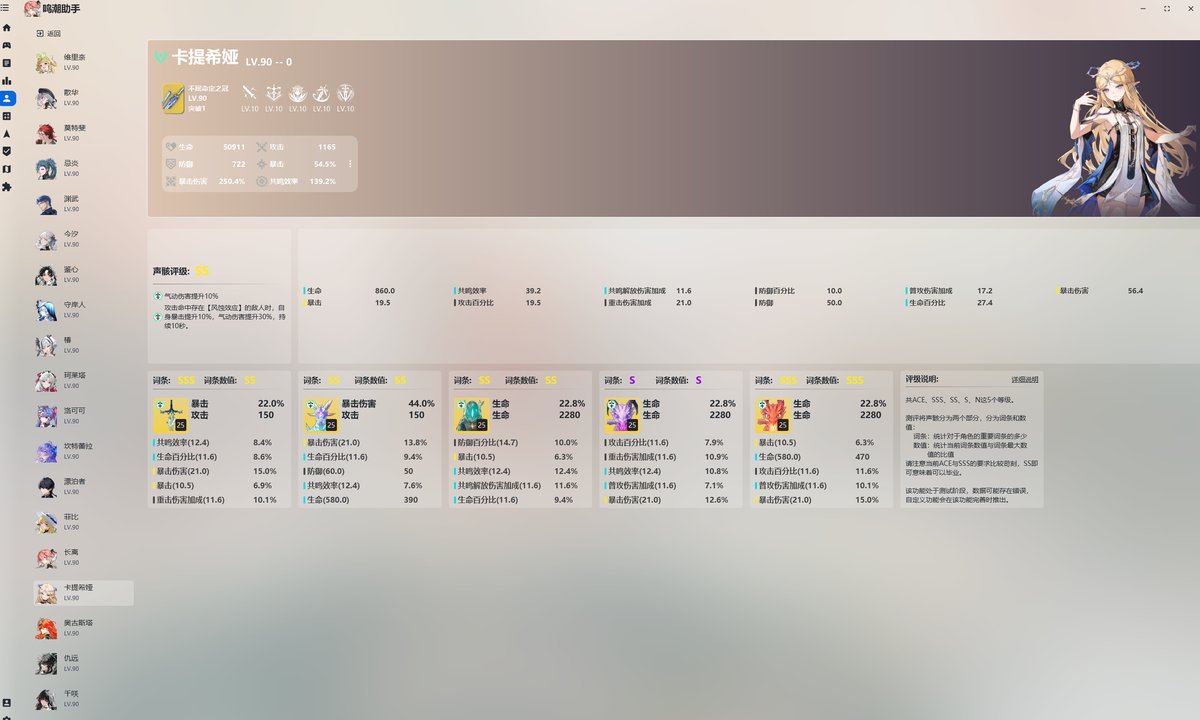Open the bar chart statistics page

tap(7, 80)
